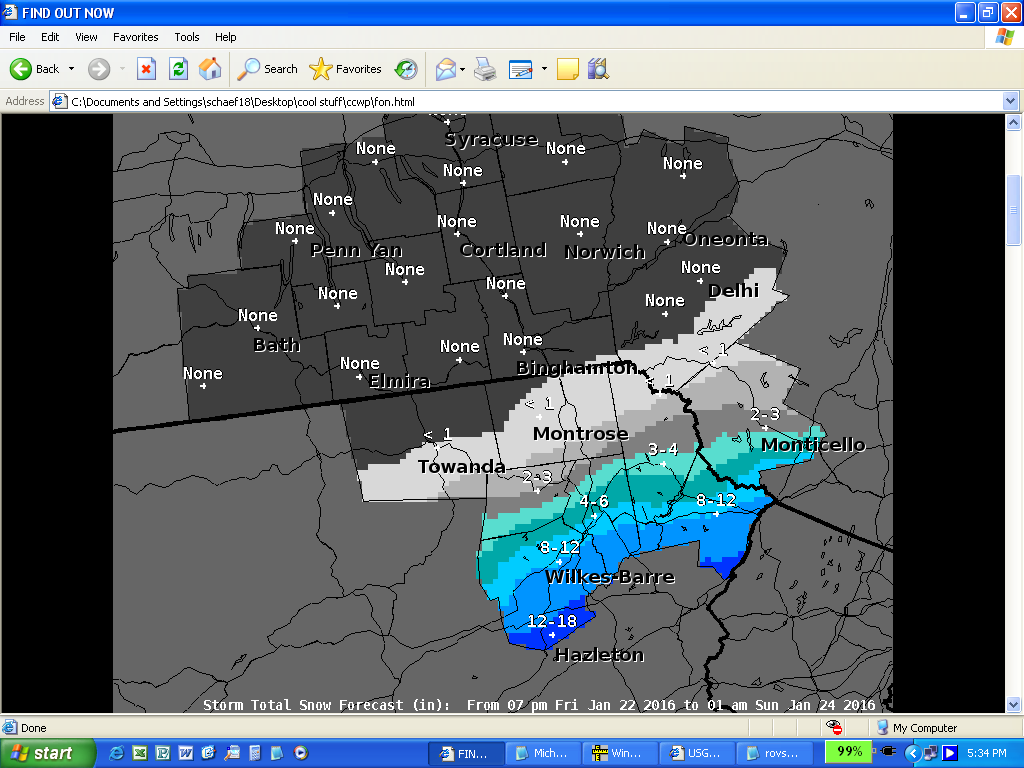Open the View menu
Viewport: 1024px width, 768px height.
(86, 37)
